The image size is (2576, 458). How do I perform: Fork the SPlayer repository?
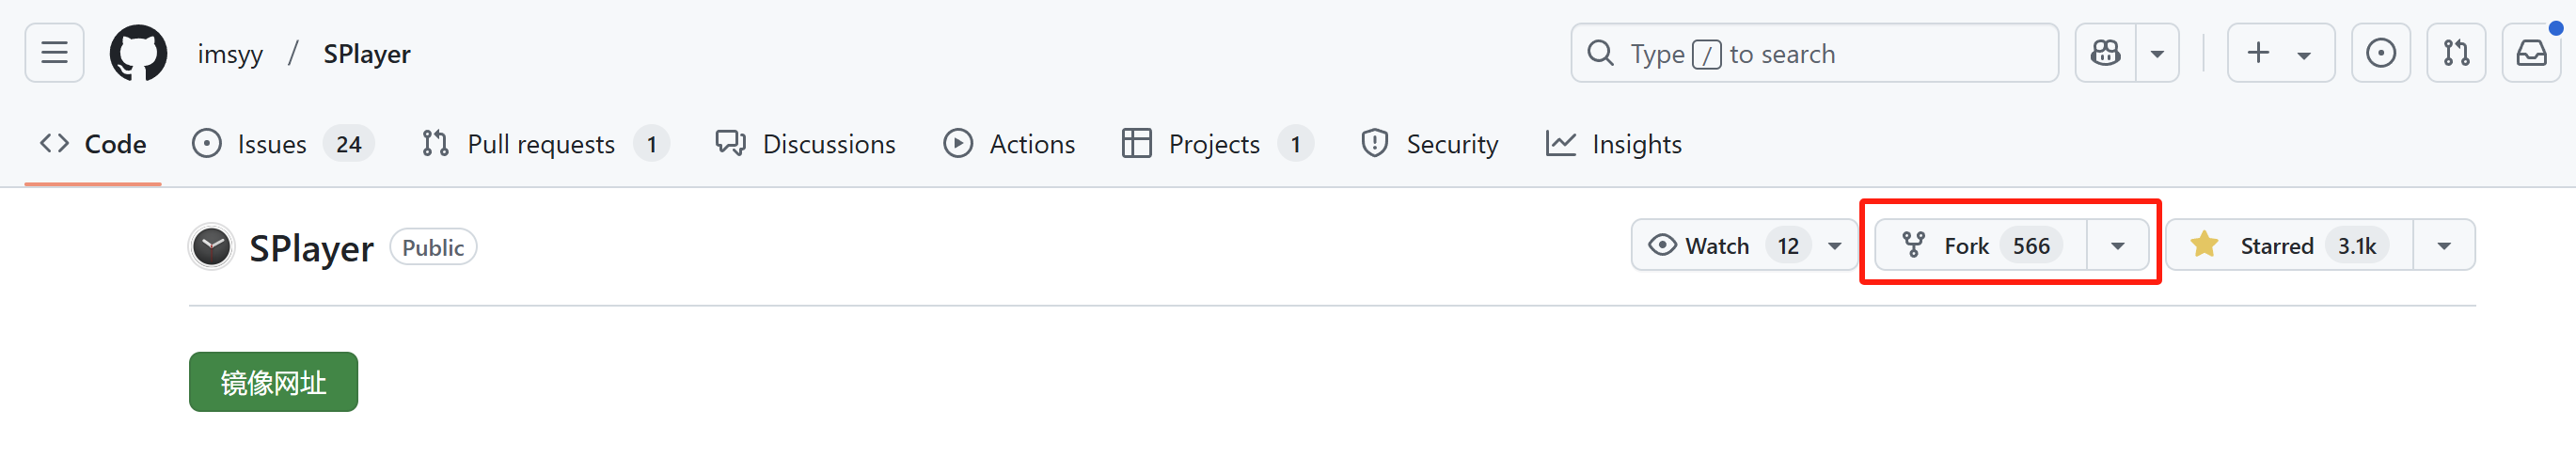pos(1980,245)
